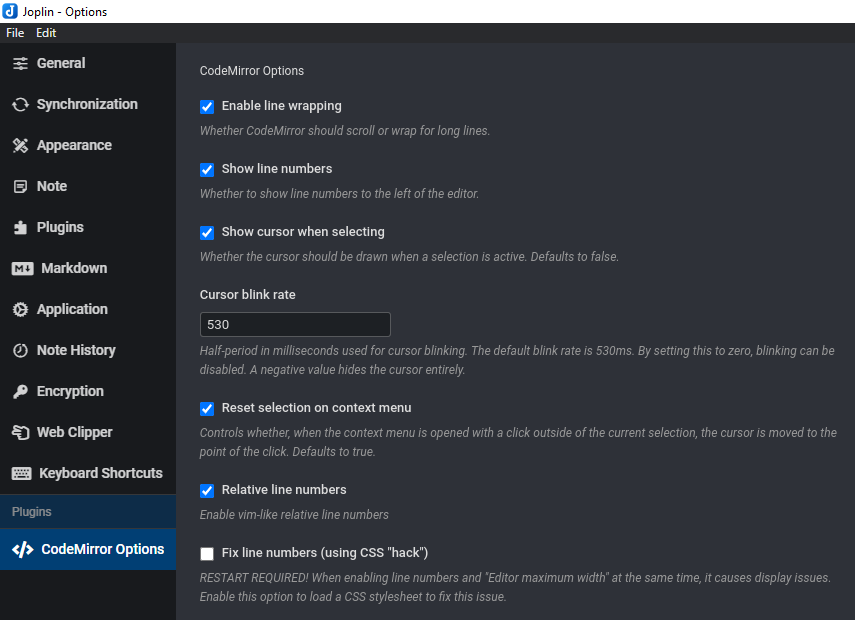Click the 'Half-period in milliseconds' description
The image size is (855, 620).
[x=517, y=360]
